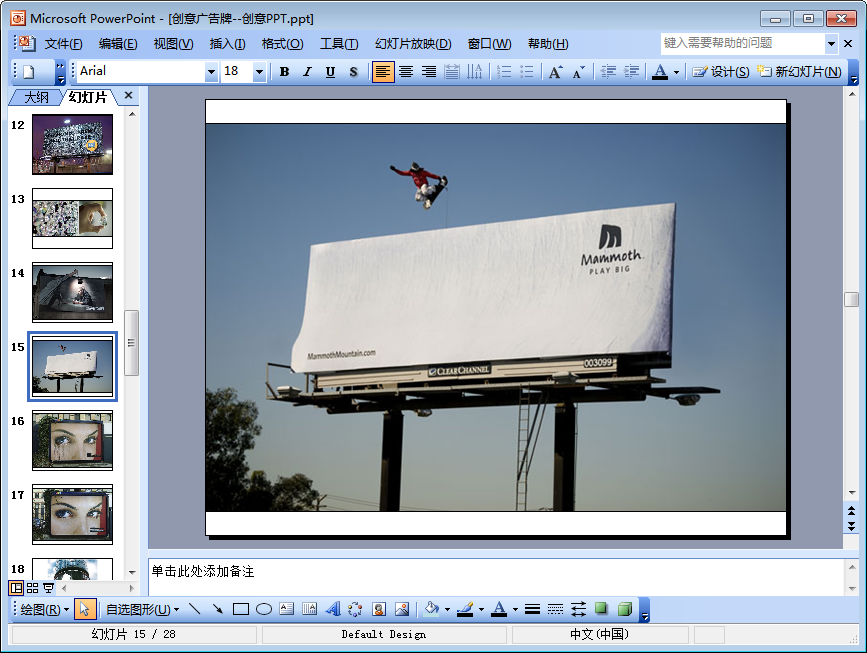Open the font size dropdown
Image resolution: width=867 pixels, height=653 pixels.
[260, 72]
